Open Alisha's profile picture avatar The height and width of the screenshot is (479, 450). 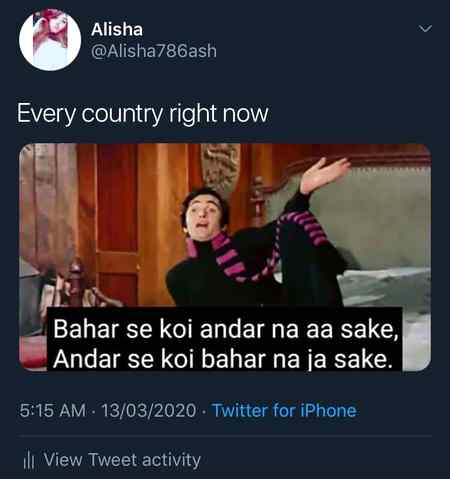point(50,40)
